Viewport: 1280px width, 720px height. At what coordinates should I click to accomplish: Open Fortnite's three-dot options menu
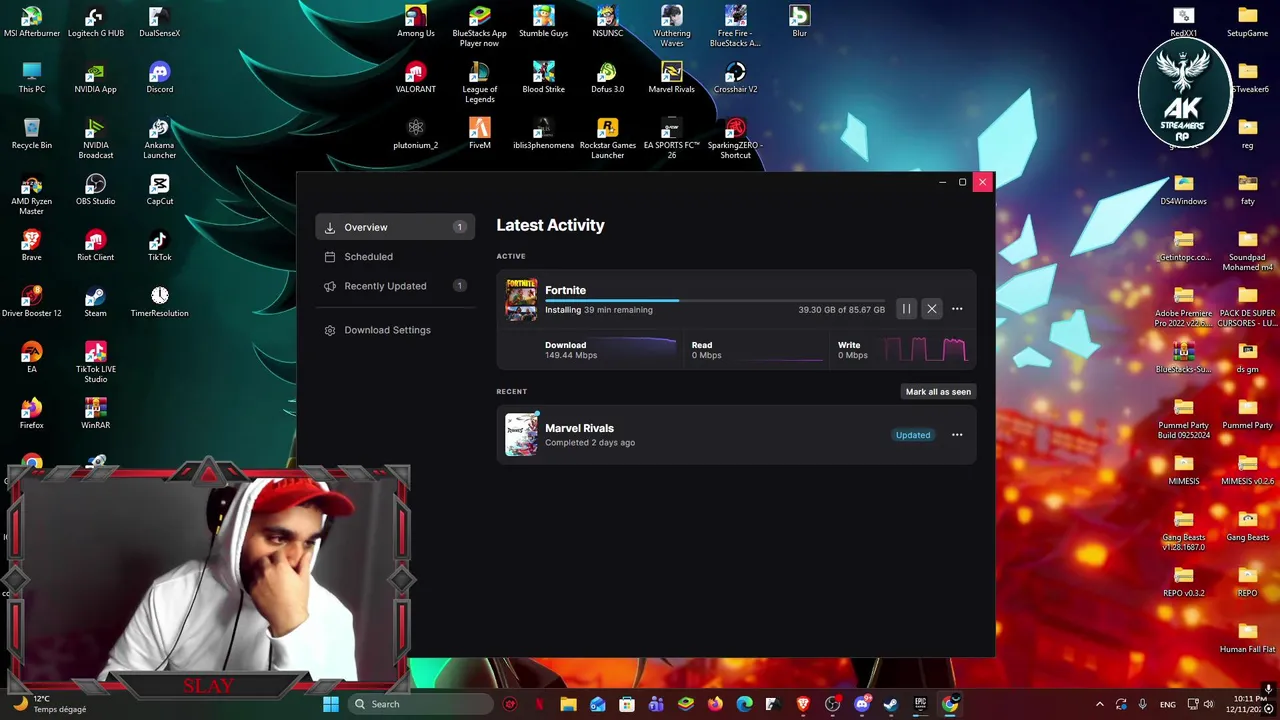[x=957, y=309]
